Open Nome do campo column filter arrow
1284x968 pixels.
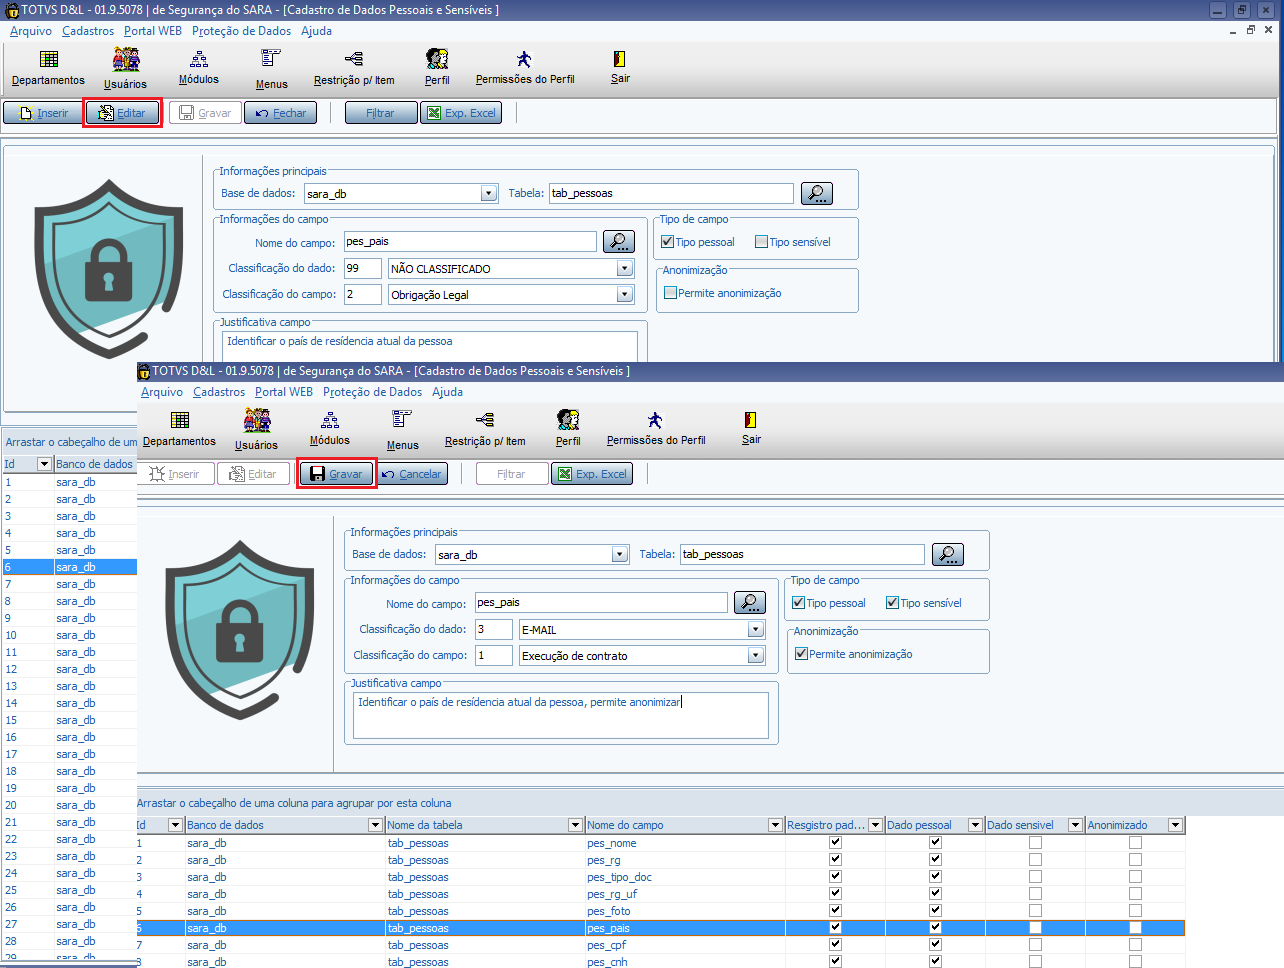(x=775, y=825)
